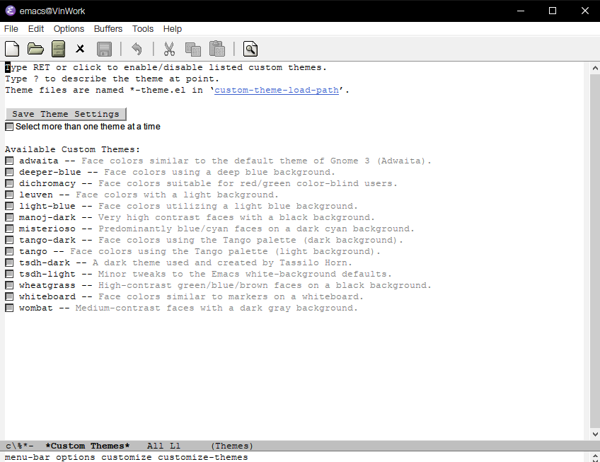Close the buffer with the X toolbar icon

[x=81, y=49]
